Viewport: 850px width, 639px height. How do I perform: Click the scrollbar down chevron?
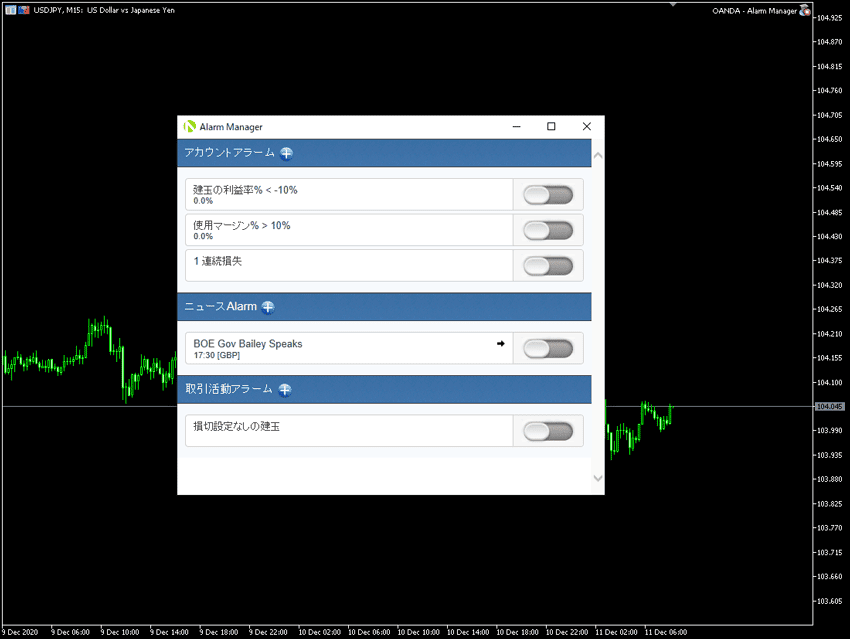click(x=598, y=477)
